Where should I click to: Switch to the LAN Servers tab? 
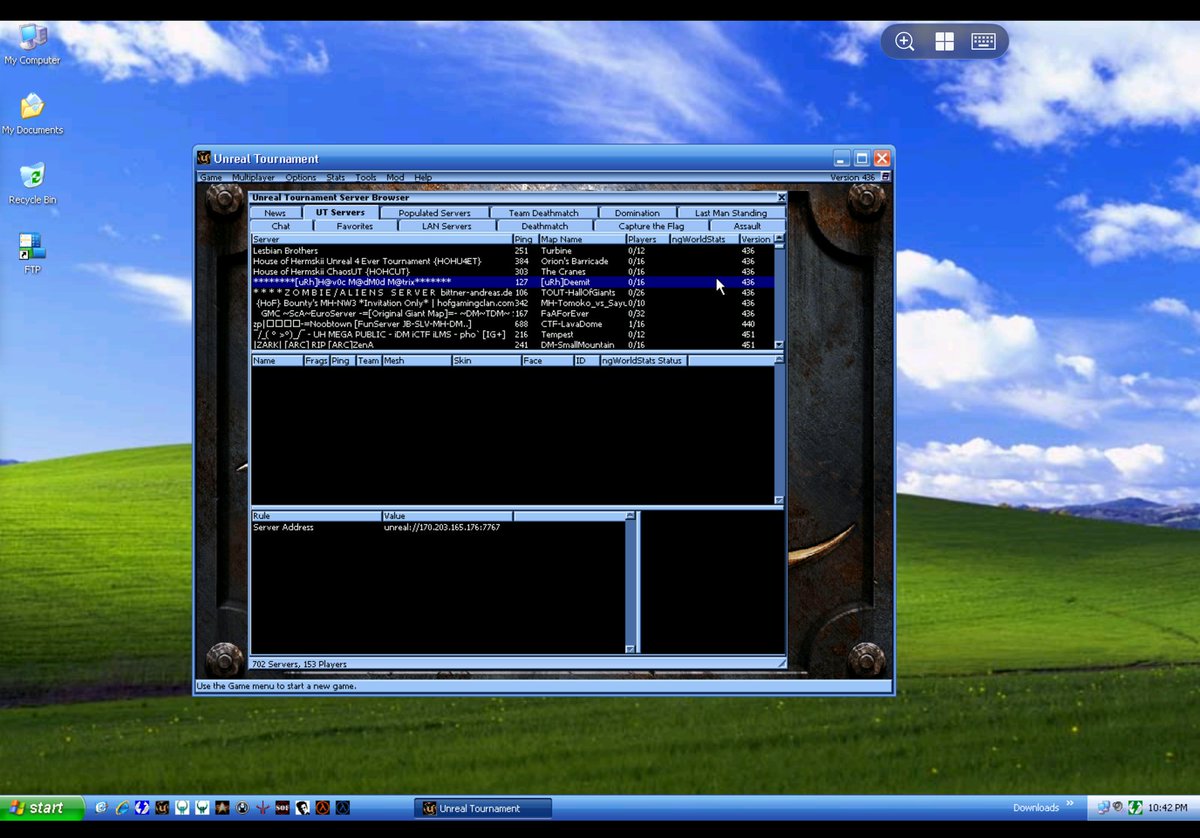pyautogui.click(x=446, y=226)
